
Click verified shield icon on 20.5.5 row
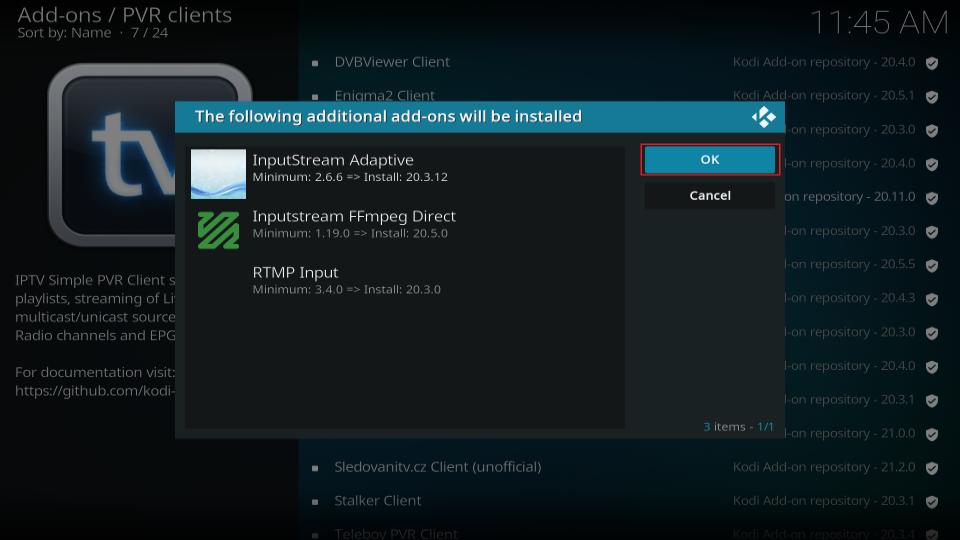932,266
